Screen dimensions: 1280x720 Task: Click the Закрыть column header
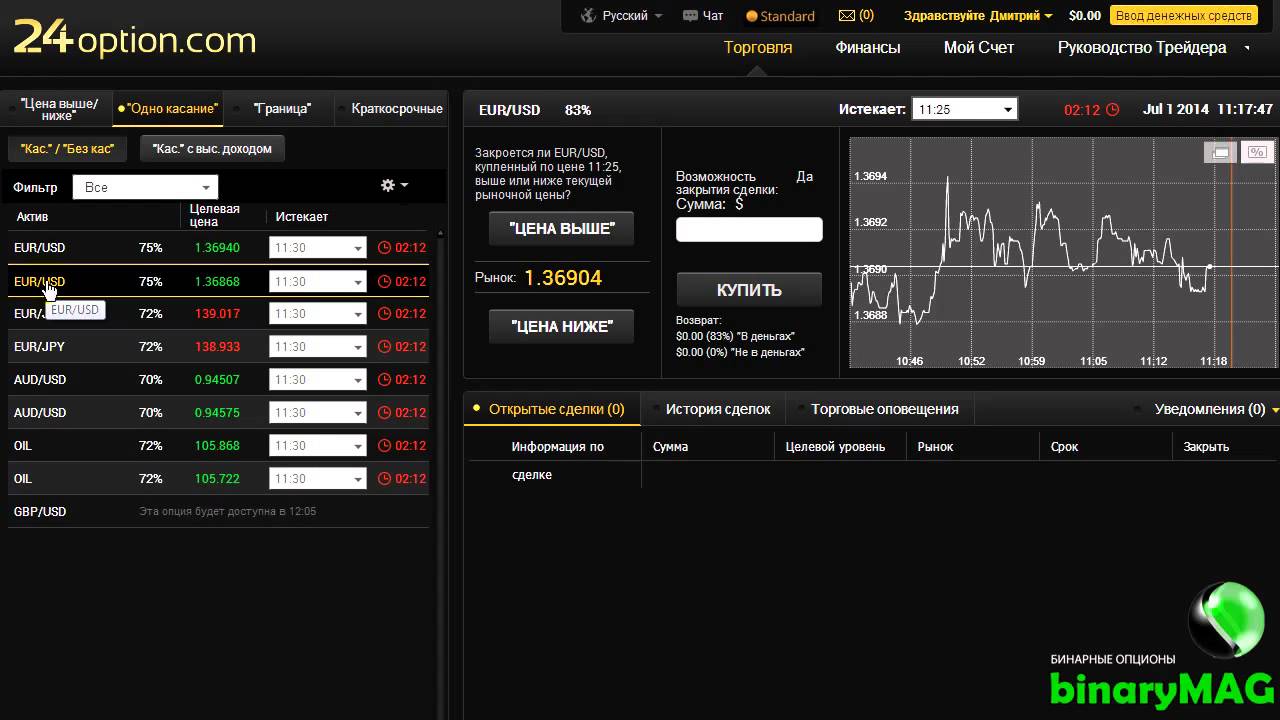(x=1206, y=447)
